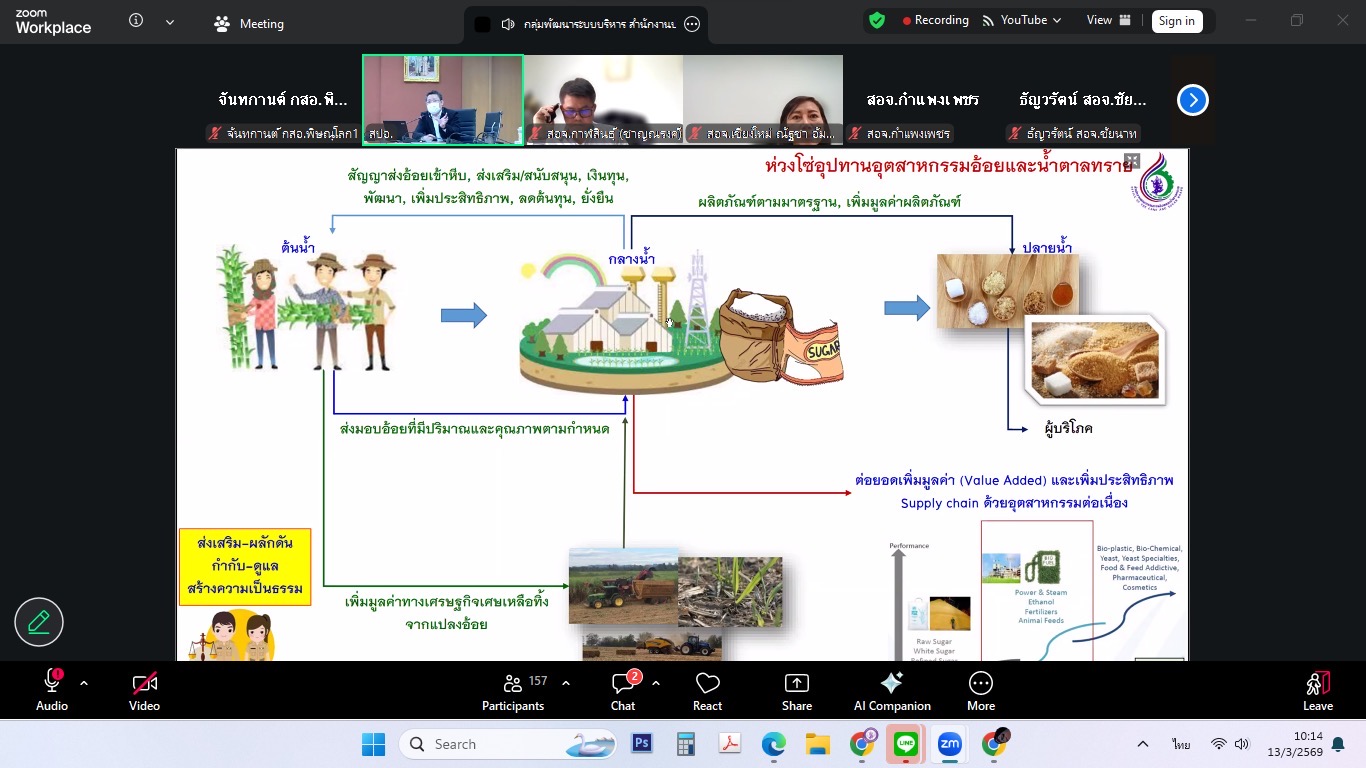Change layout with the View button
Viewport: 1366px width, 768px height.
[x=1109, y=20]
